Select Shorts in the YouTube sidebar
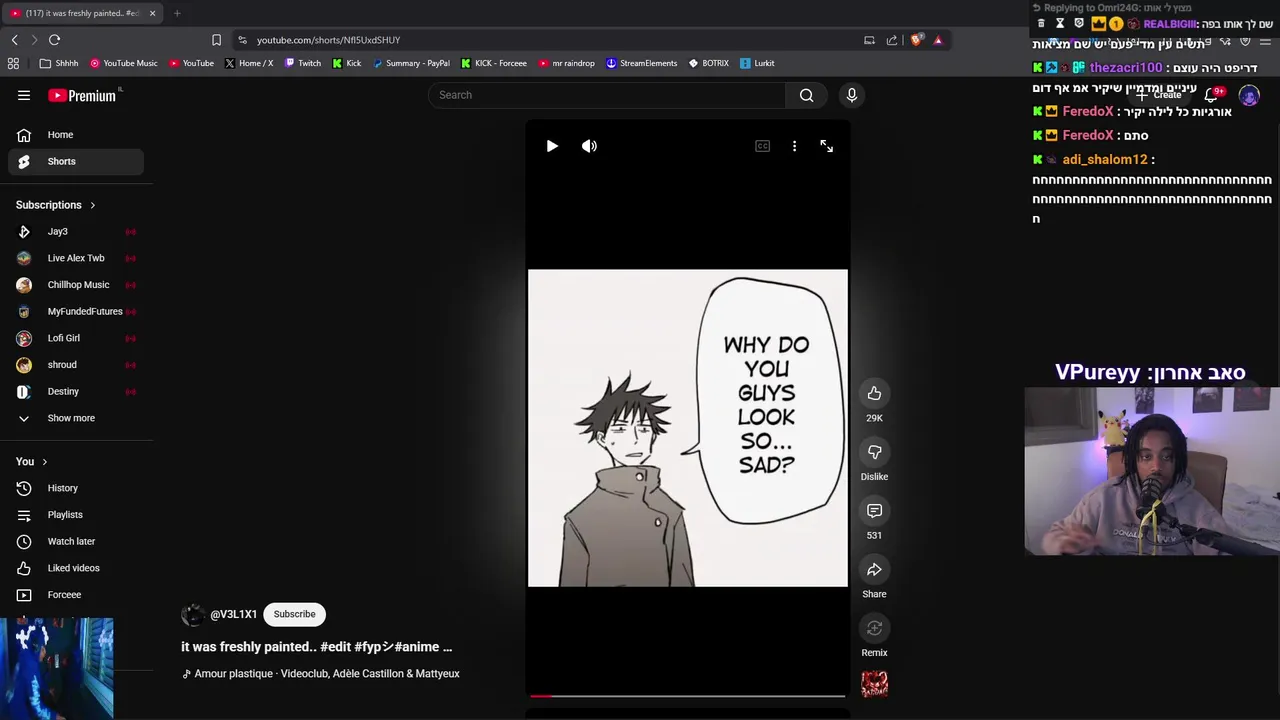 coord(76,161)
